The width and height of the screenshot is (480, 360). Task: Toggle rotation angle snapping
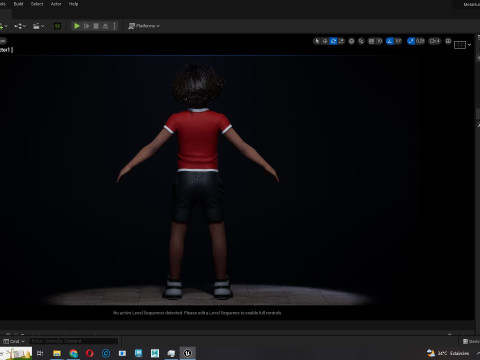[390, 41]
